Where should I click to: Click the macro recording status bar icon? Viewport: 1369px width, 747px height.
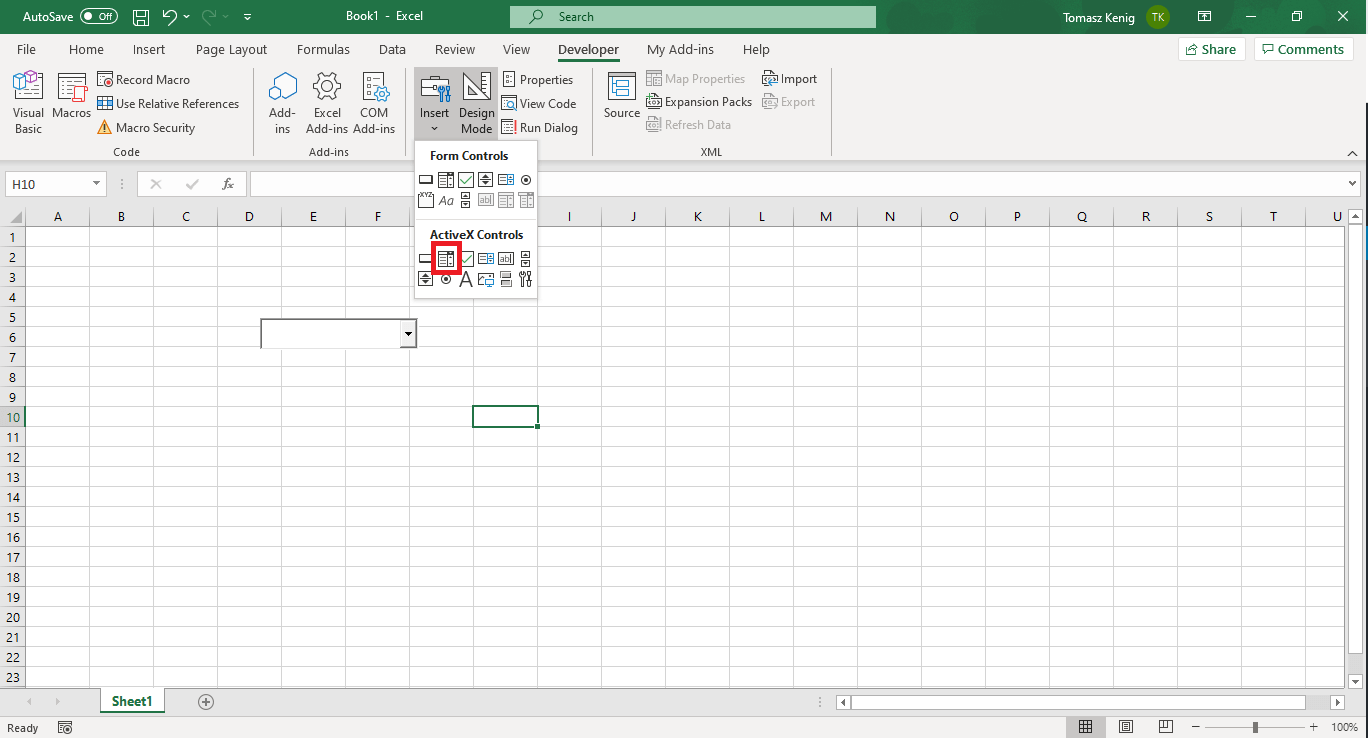65,728
